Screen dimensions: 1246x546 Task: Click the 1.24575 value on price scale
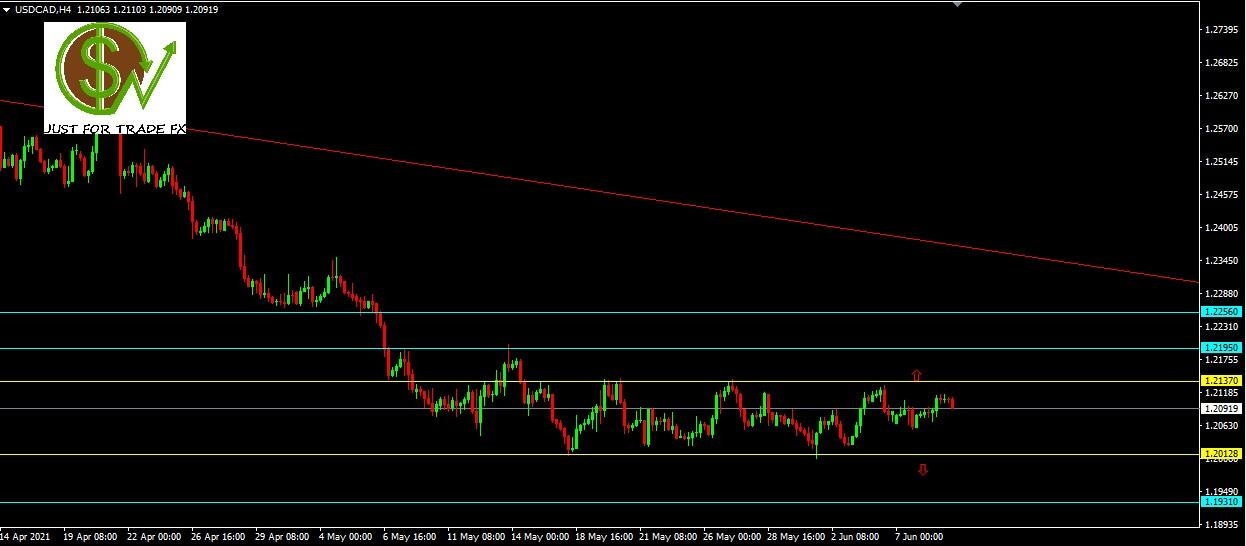click(x=1222, y=195)
